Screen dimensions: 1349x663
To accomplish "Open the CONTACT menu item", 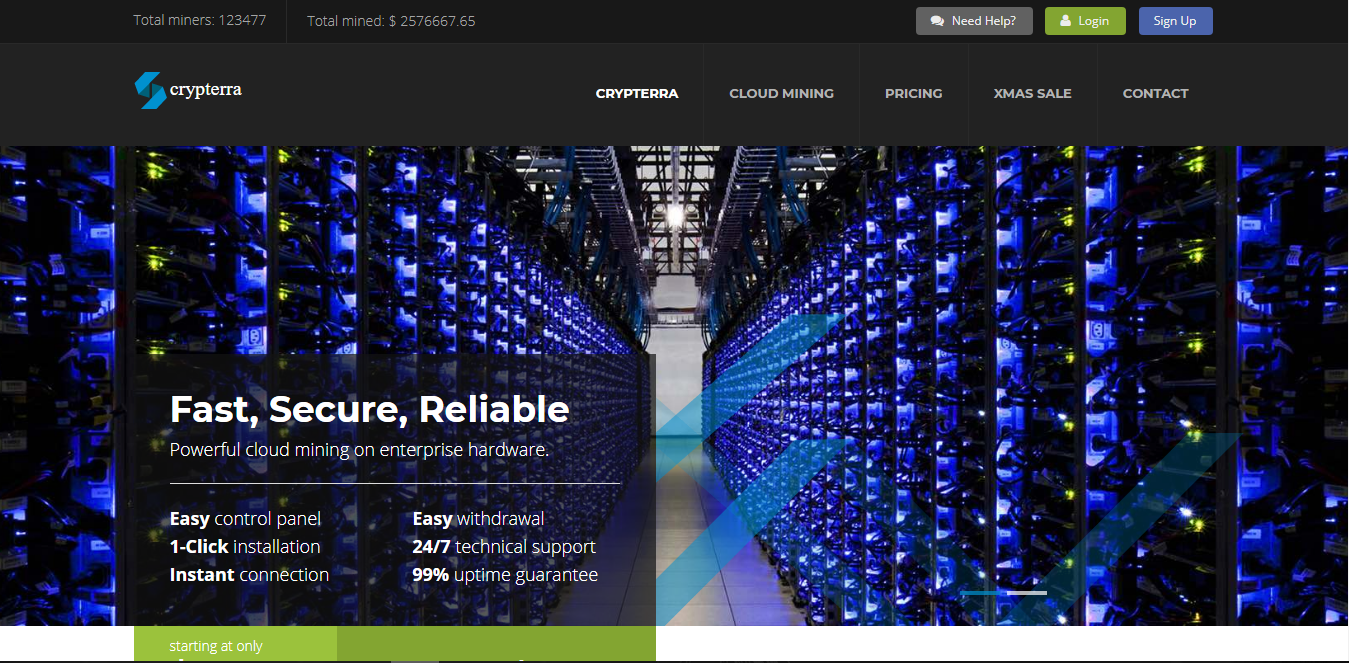I will [x=1155, y=93].
